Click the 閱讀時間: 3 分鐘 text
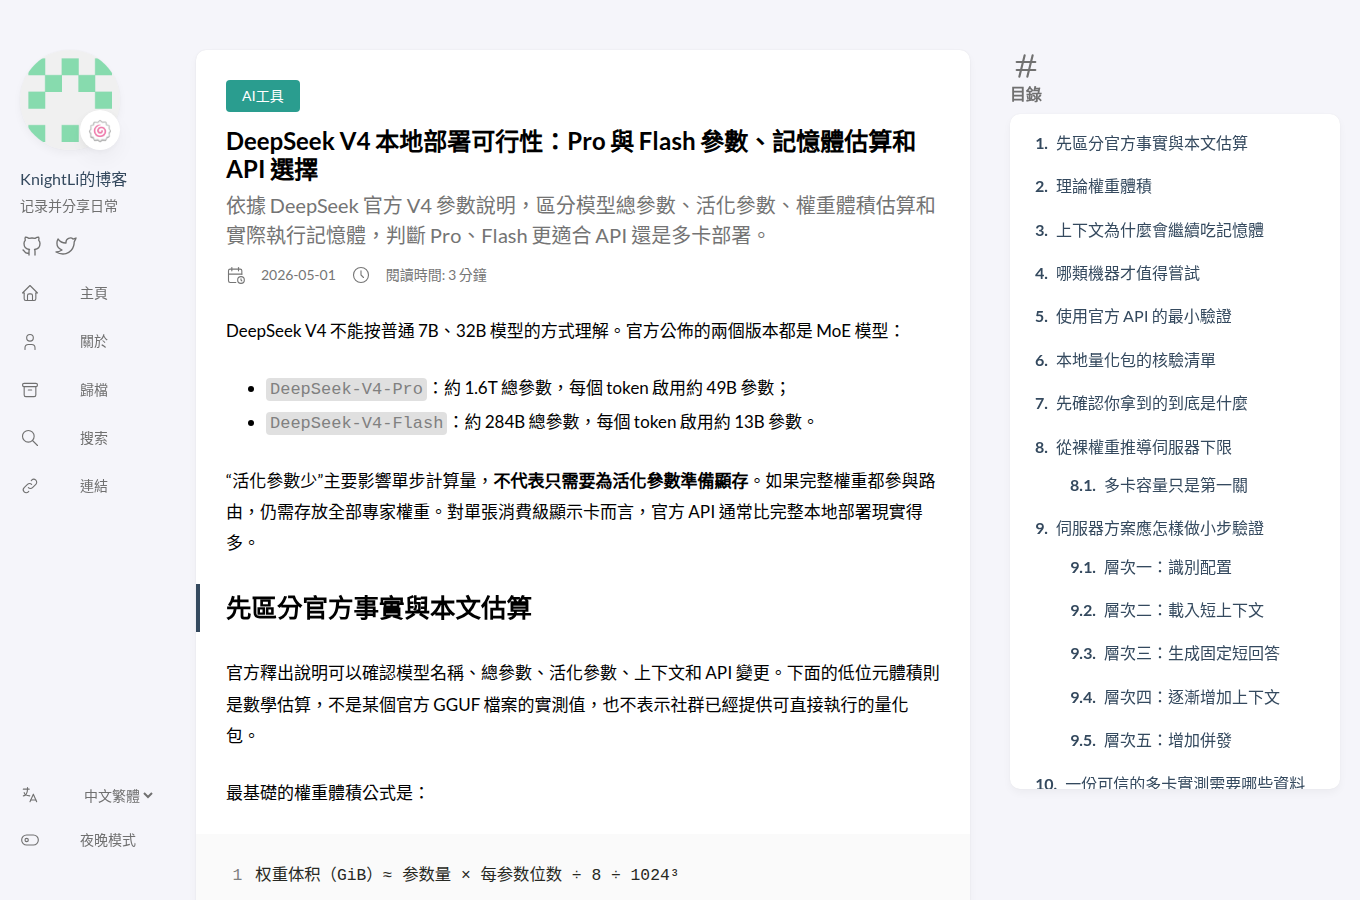Viewport: 1360px width, 900px height. (x=436, y=275)
